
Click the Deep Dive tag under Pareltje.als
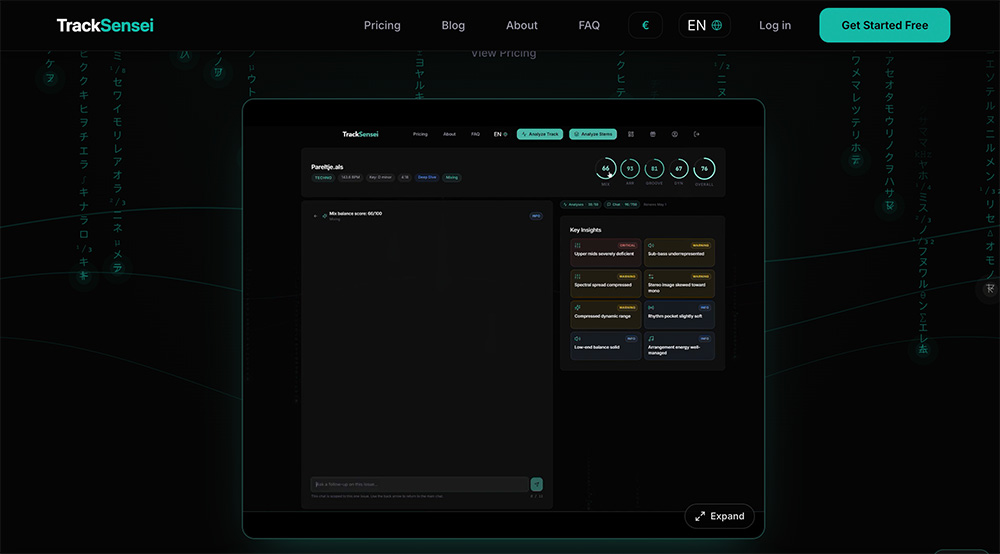pos(427,177)
